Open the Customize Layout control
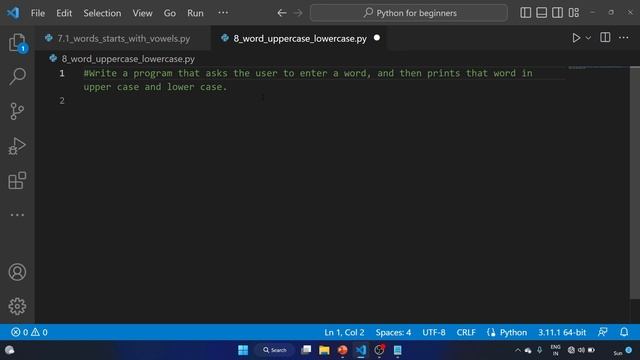This screenshot has width=640, height=360. (574, 13)
